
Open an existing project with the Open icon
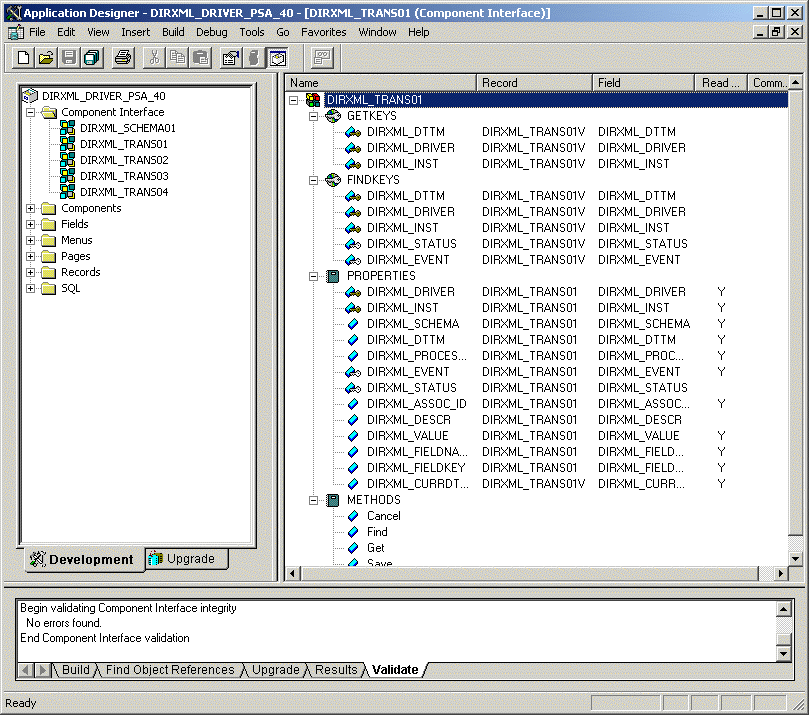click(44, 57)
